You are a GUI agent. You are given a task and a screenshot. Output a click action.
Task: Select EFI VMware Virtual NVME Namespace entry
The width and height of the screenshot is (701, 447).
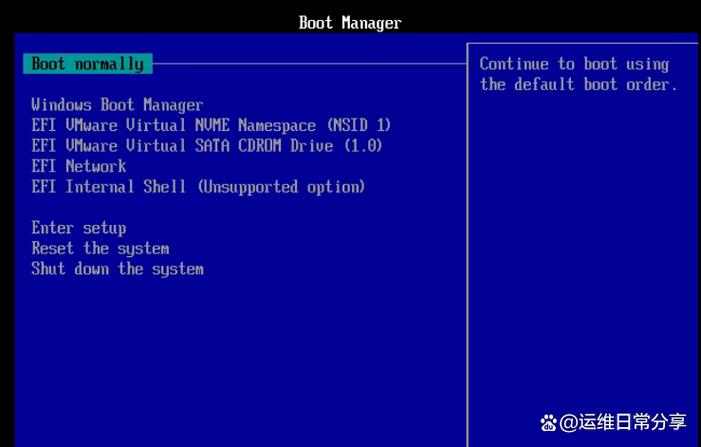tap(211, 125)
